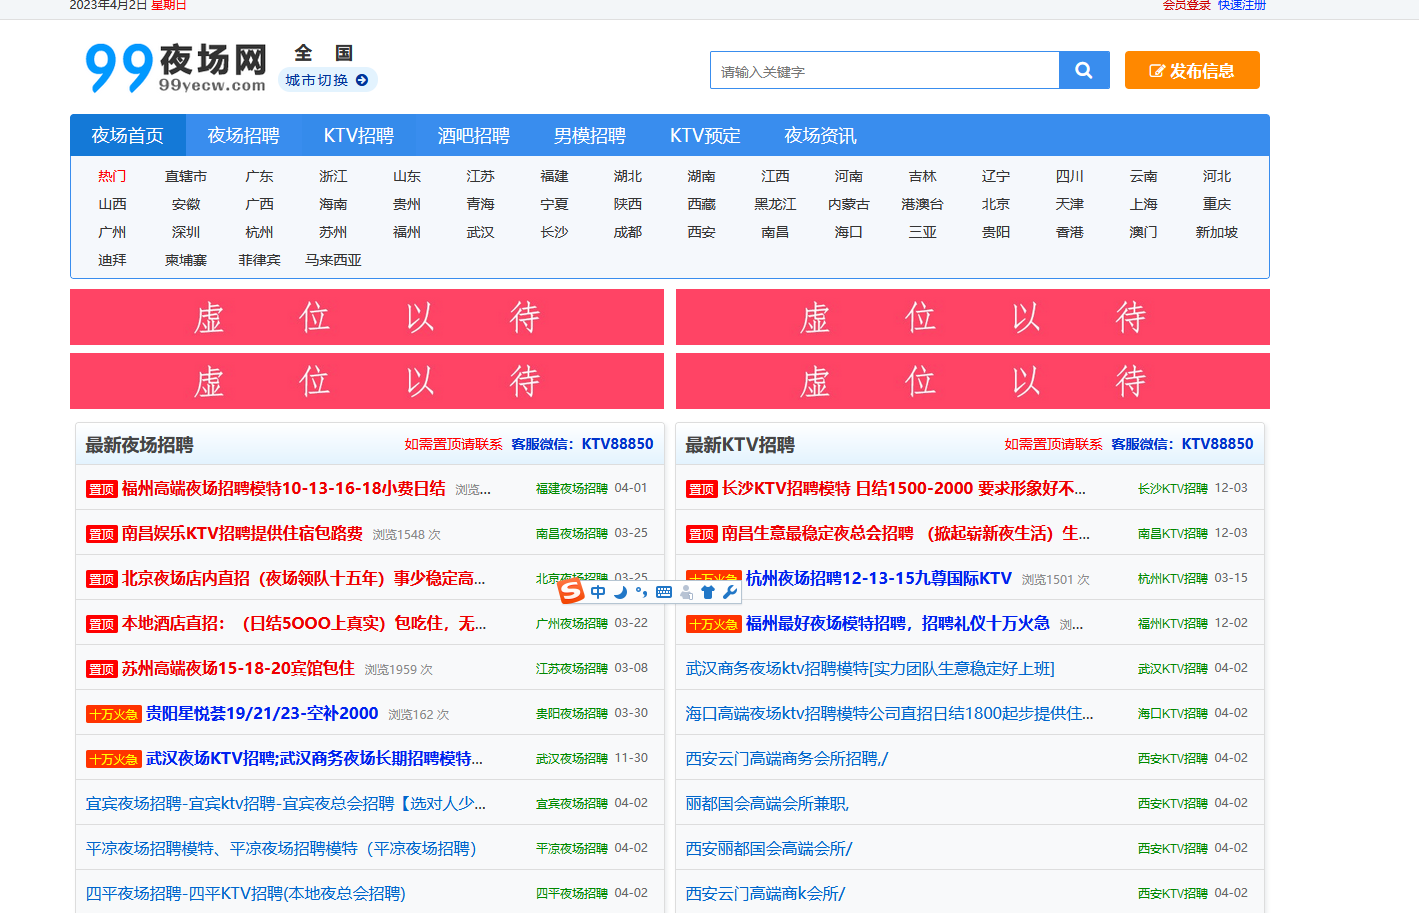Click 发布信息 orange button
Image resolution: width=1419 pixels, height=913 pixels.
[1192, 70]
